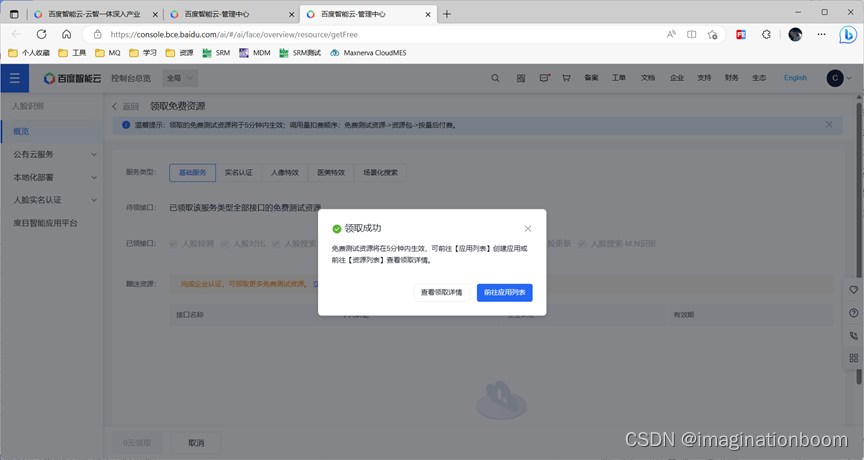
Task: Open the shopping cart icon
Action: (x=566, y=78)
